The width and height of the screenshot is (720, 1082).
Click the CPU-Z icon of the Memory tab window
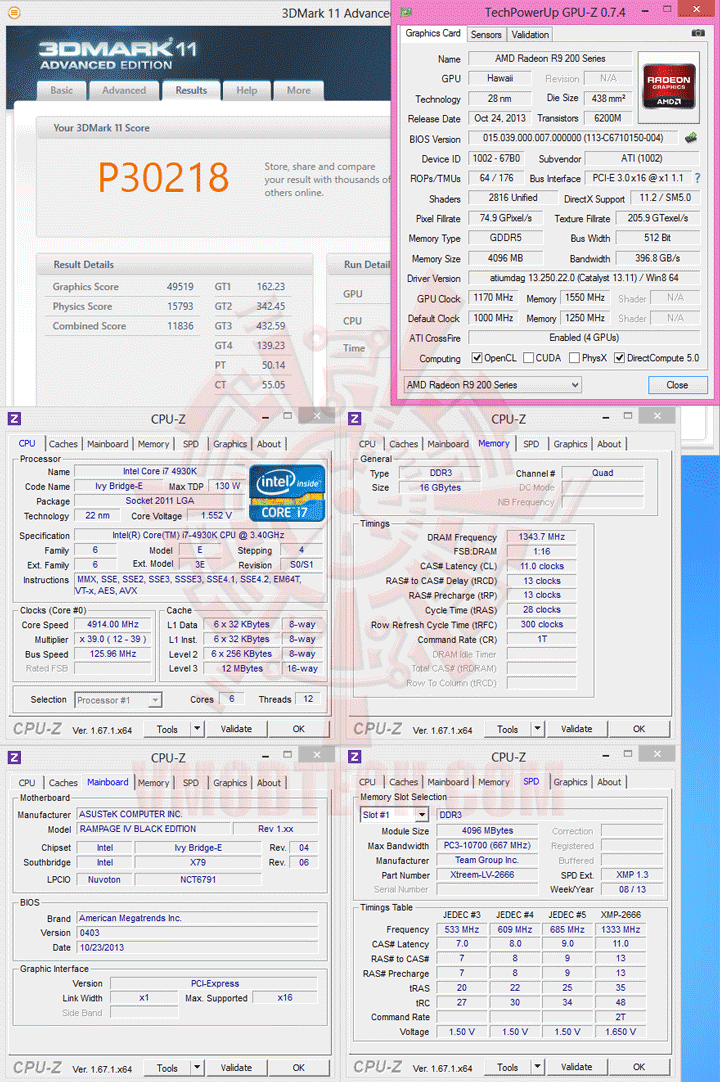point(355,418)
